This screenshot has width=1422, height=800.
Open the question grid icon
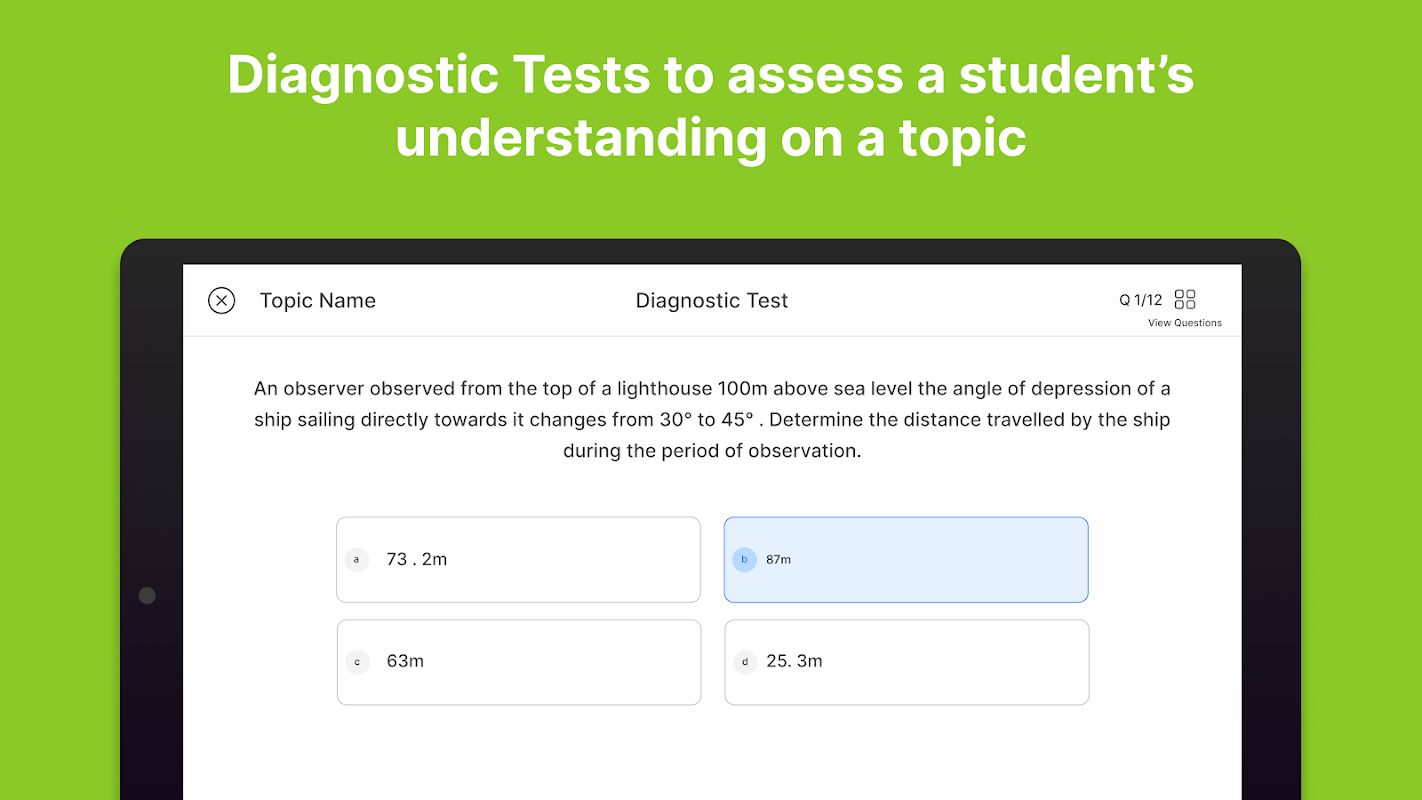(1185, 299)
